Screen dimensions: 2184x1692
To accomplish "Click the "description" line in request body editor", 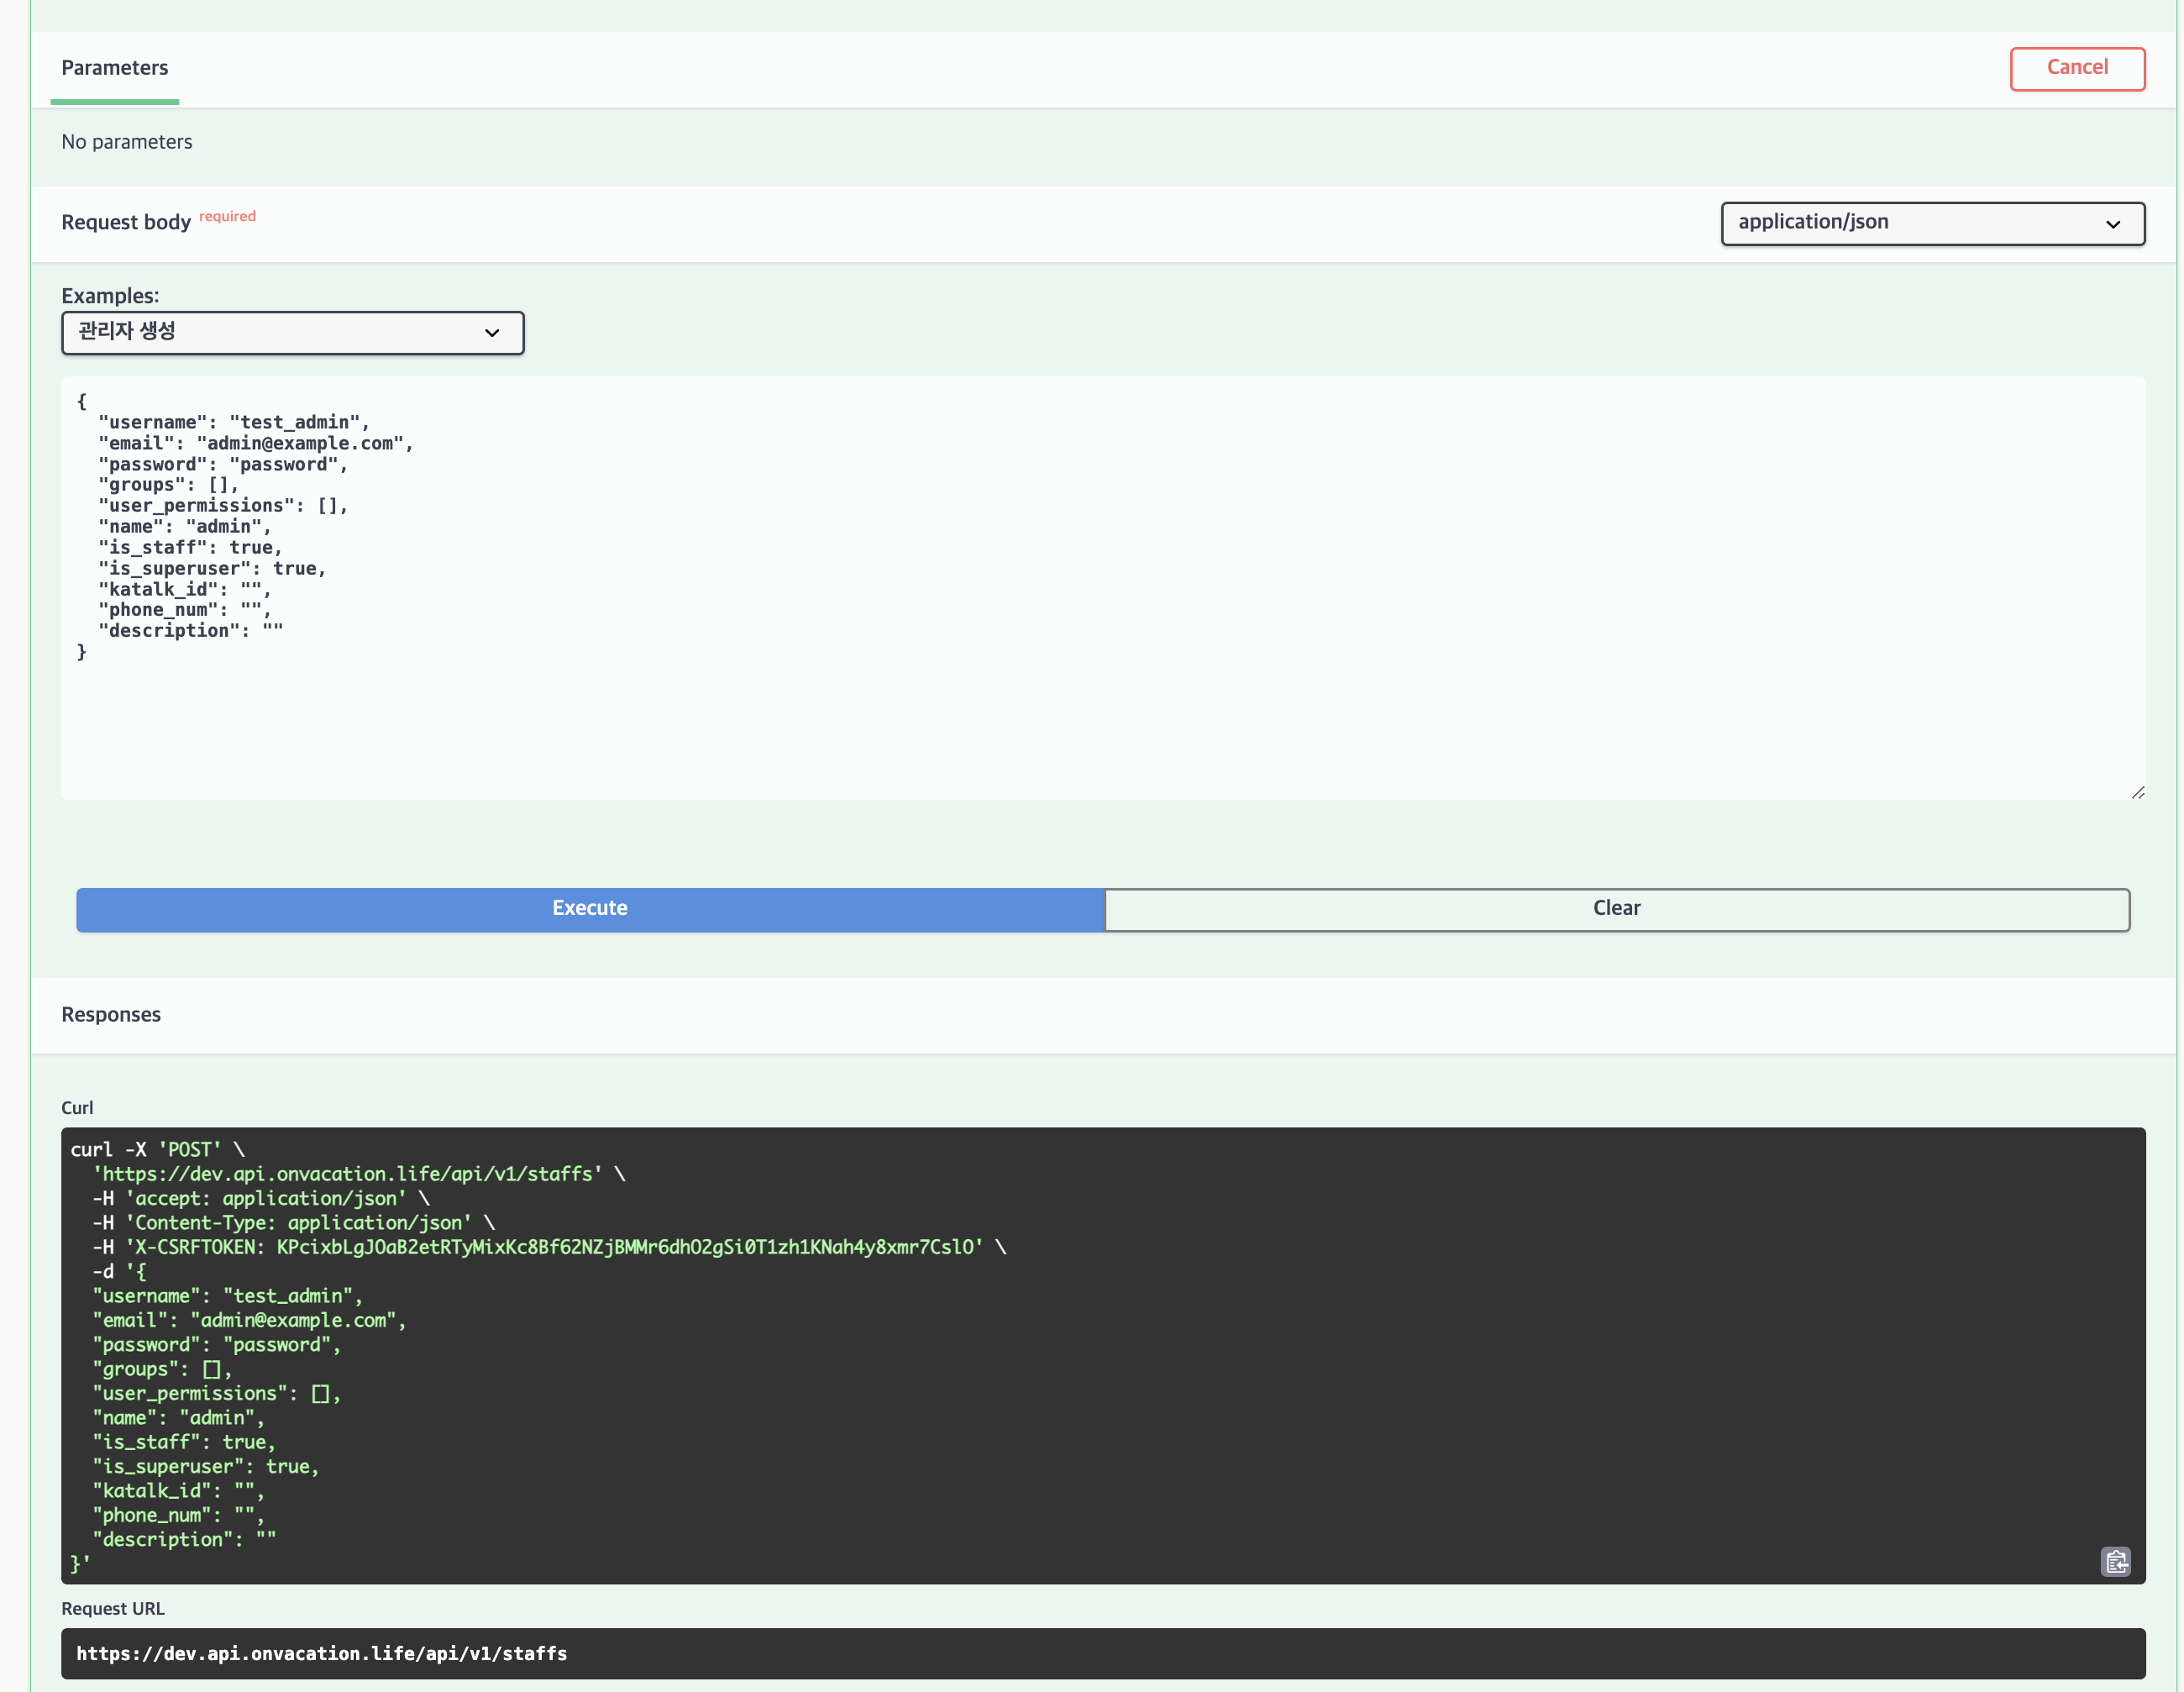I will (x=190, y=631).
